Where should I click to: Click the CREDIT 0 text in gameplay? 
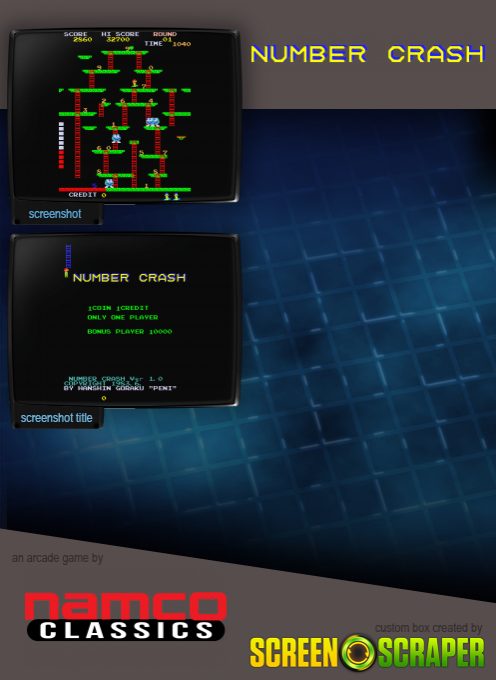[87, 195]
